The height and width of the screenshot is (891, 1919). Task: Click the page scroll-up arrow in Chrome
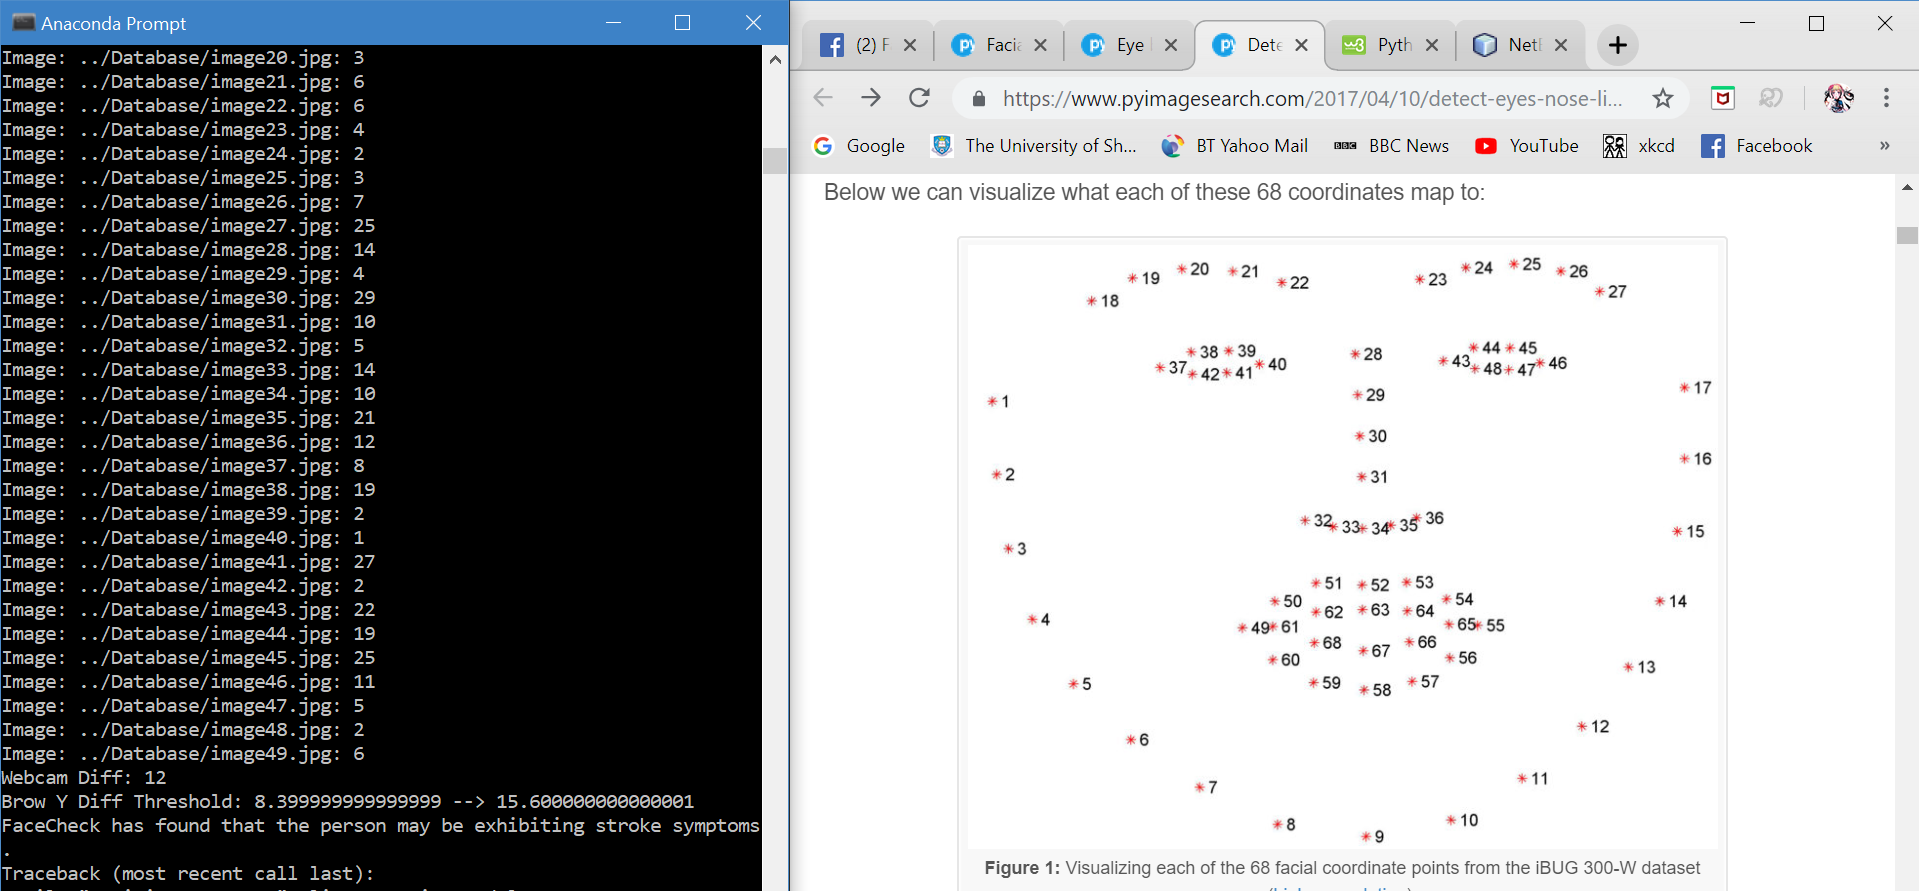point(1907,187)
